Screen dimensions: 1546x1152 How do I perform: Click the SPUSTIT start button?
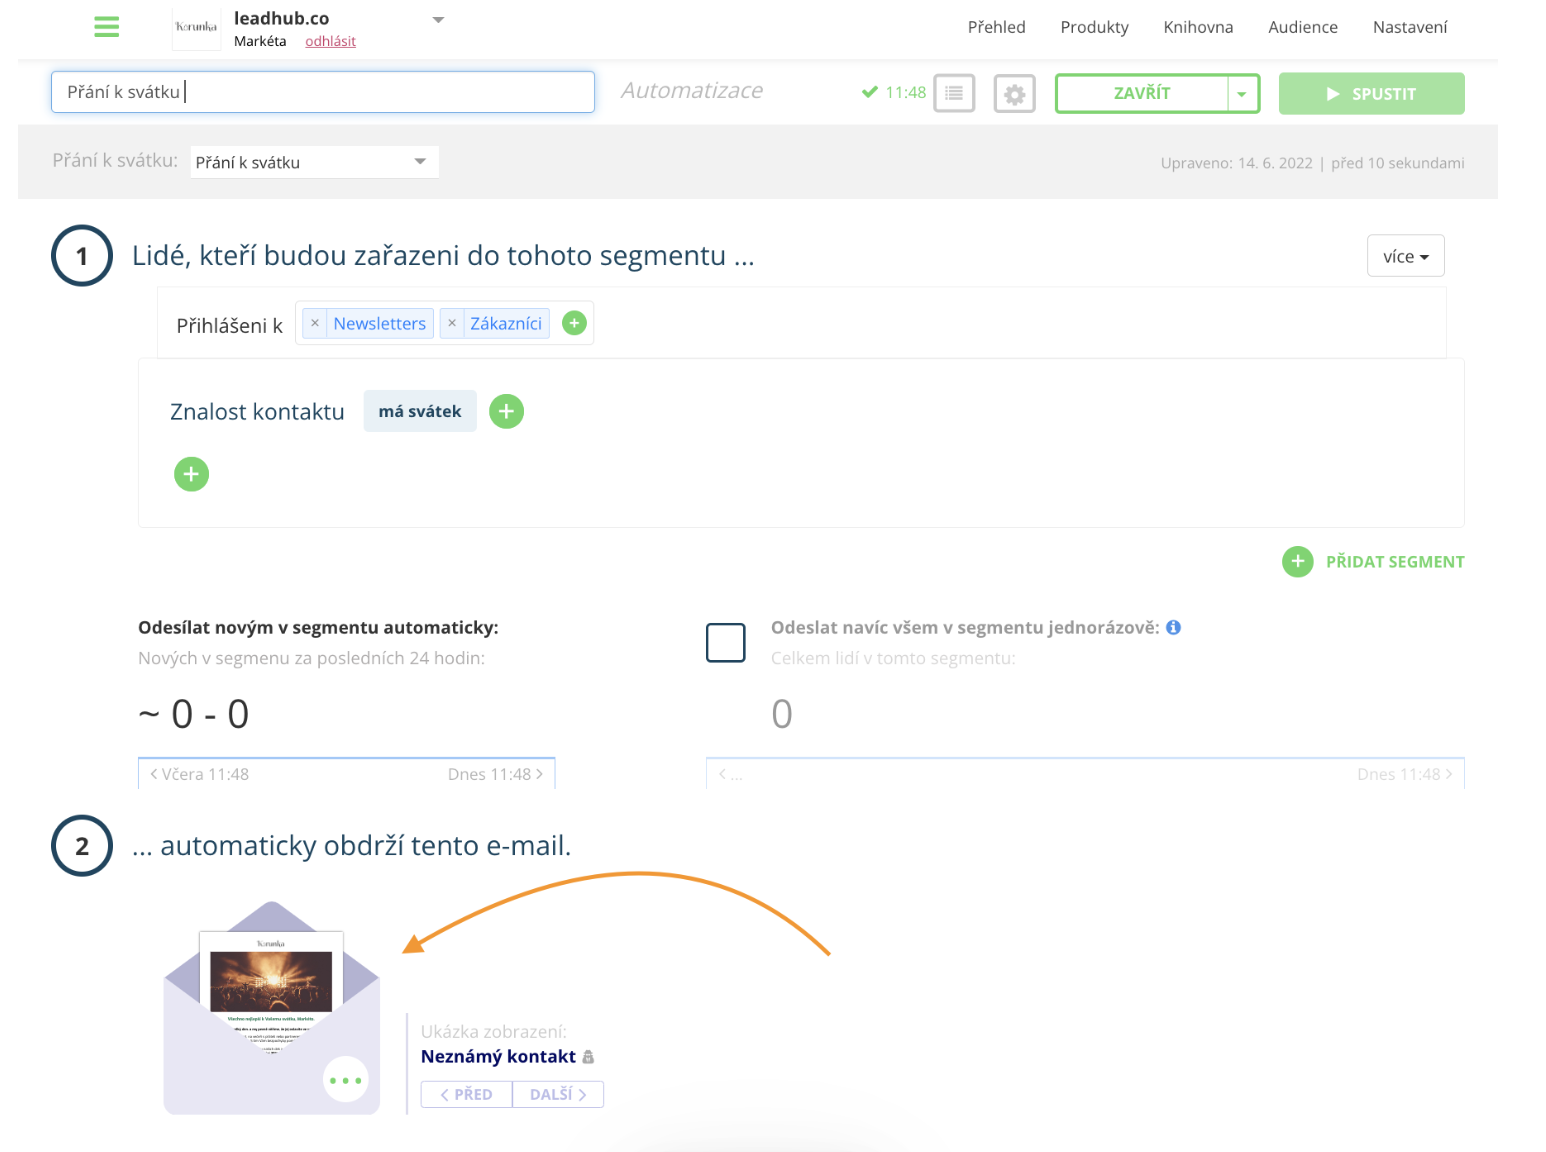(x=1371, y=93)
